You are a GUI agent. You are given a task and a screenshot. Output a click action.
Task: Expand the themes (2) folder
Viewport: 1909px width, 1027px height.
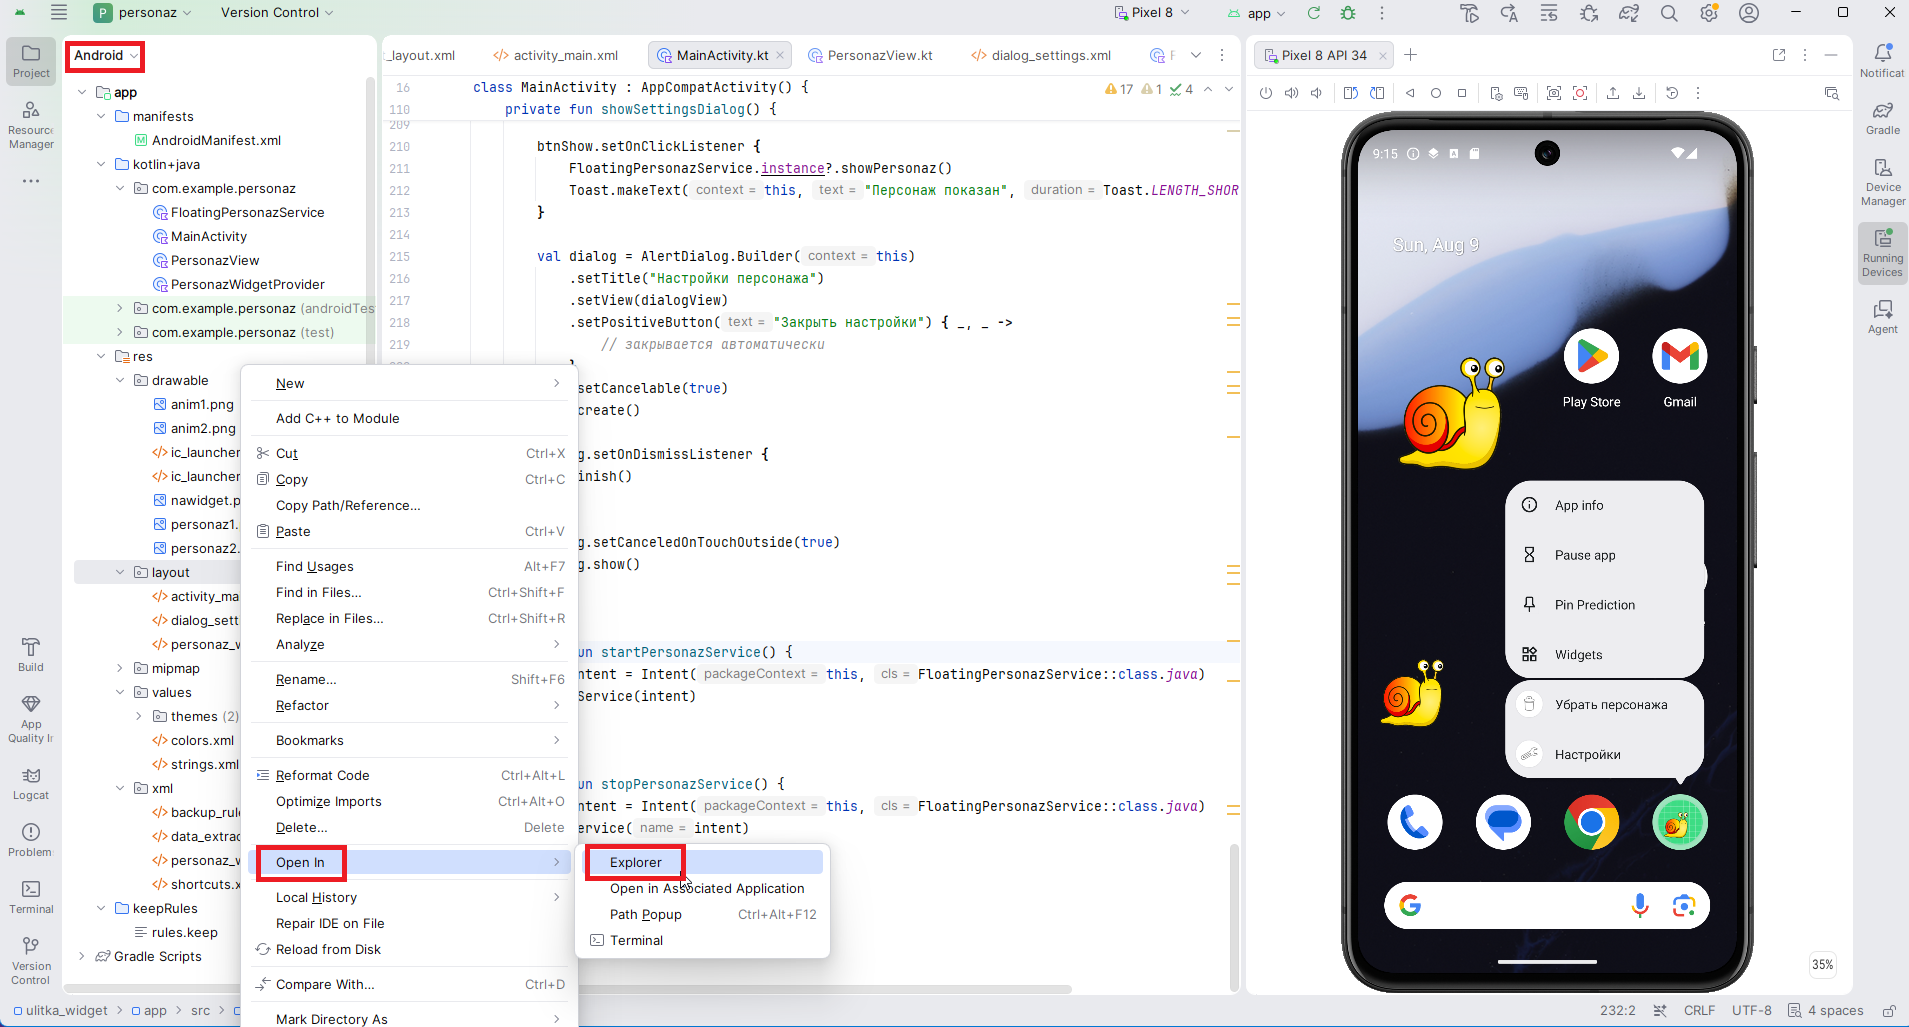tap(139, 717)
